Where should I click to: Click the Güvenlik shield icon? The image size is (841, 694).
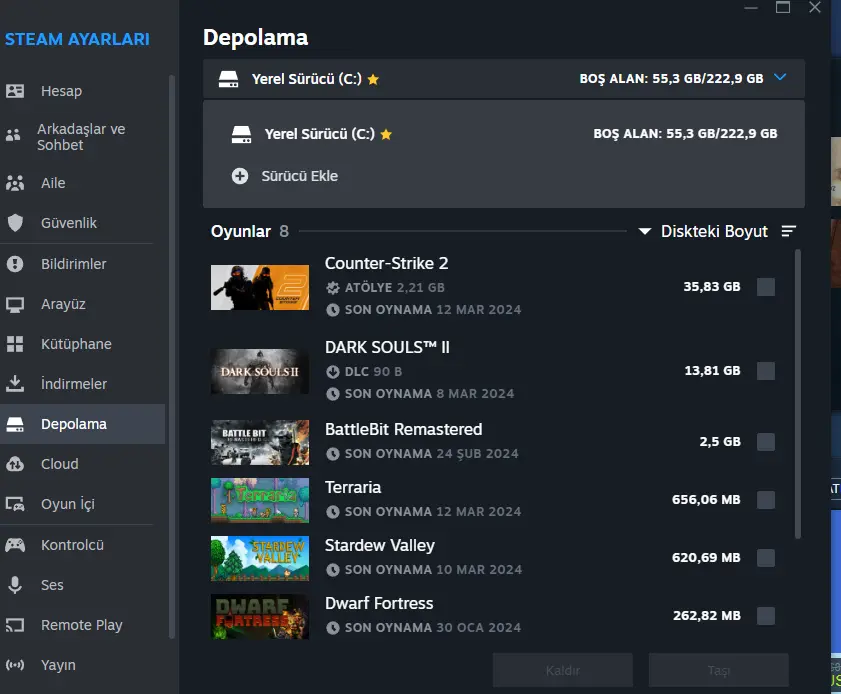tap(15, 223)
